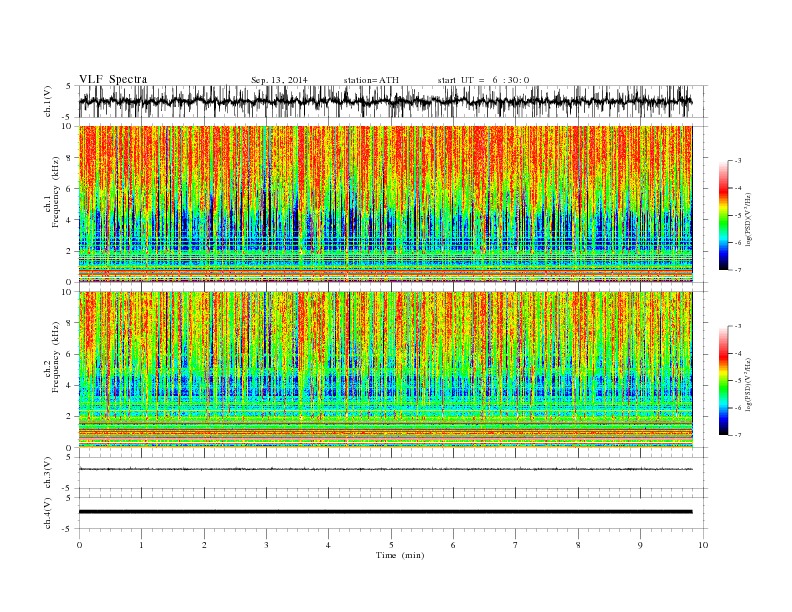Click the '-7' label on ch.2 colorbar

tap(737, 435)
